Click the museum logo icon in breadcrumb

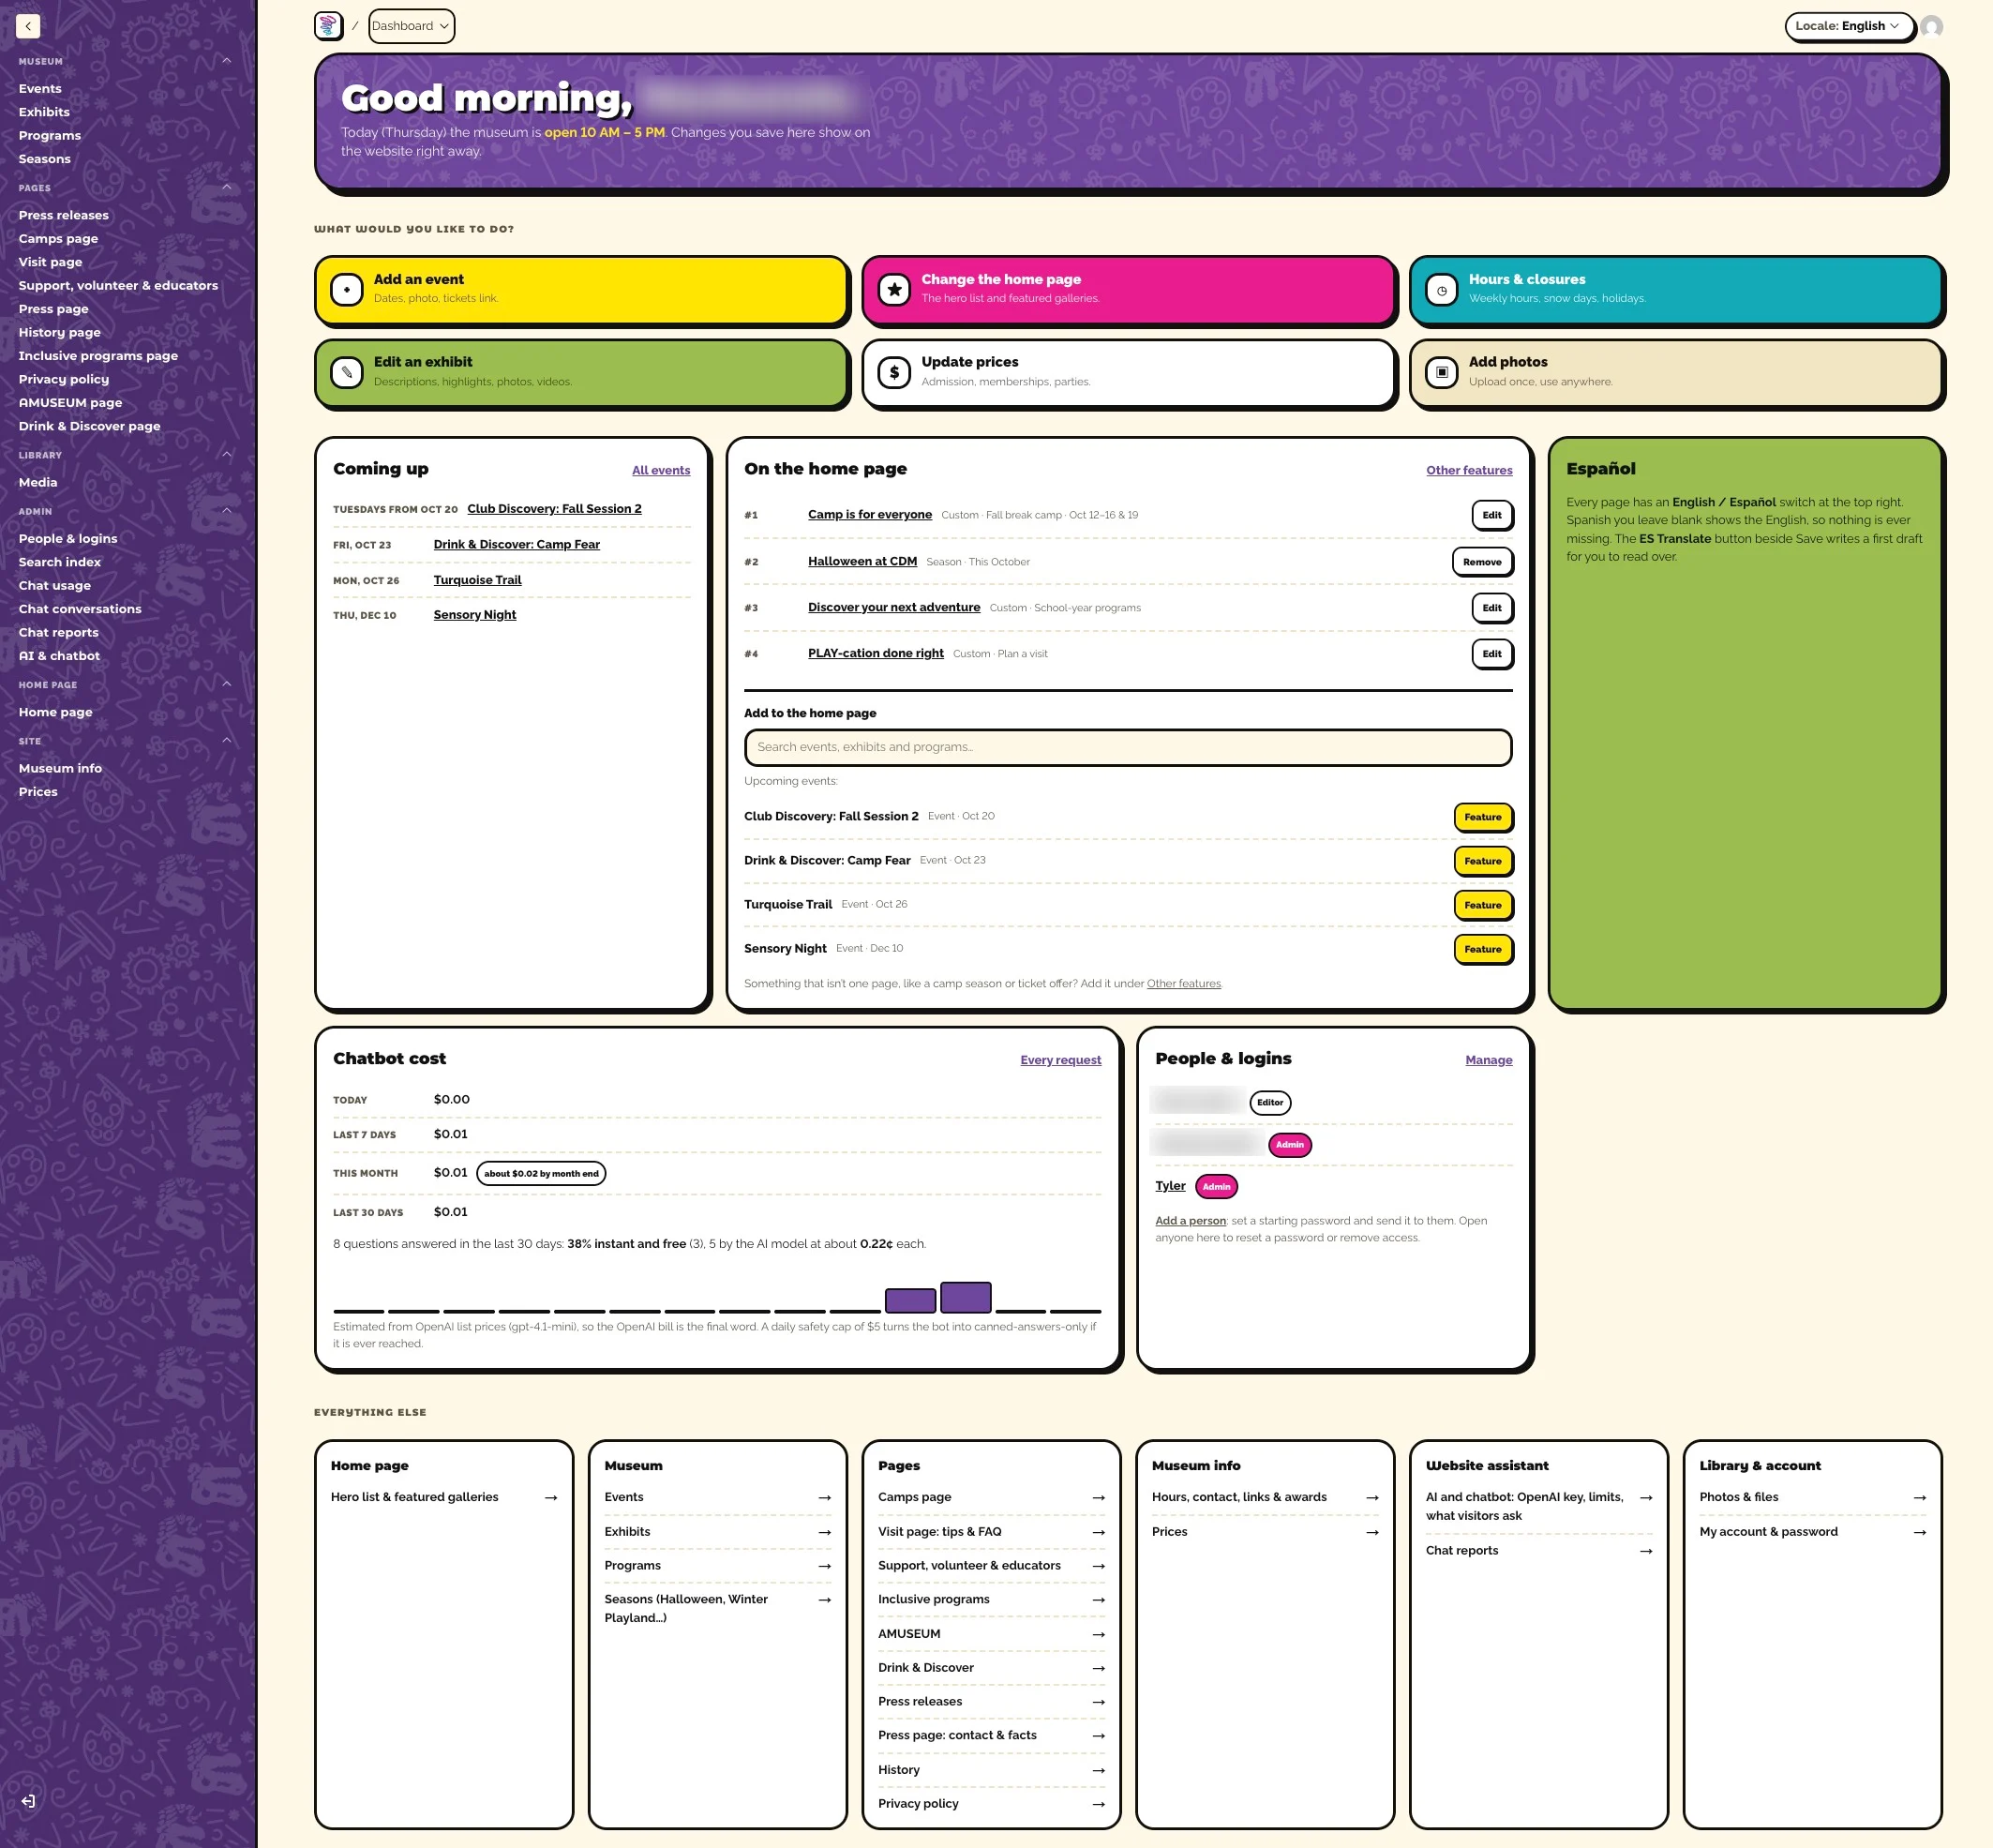pyautogui.click(x=328, y=26)
